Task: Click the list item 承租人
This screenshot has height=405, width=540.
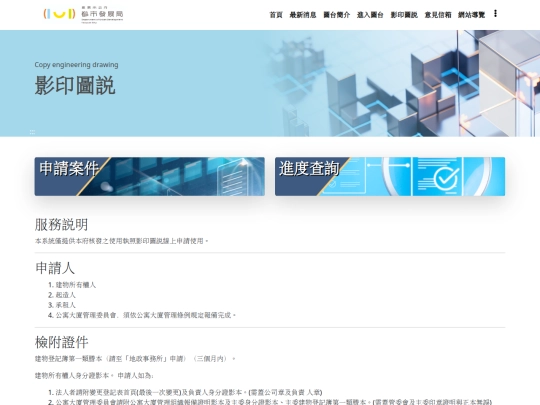Action: click(65, 305)
